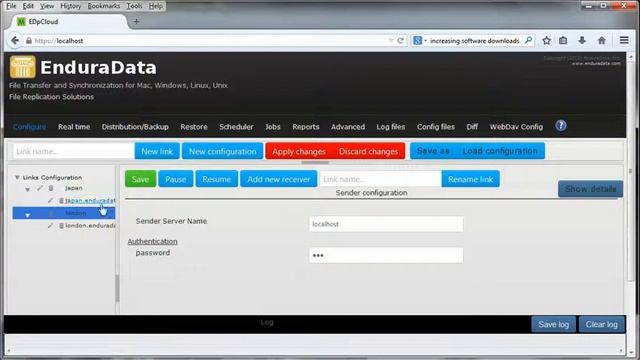
Task: Open the Advanced tab
Action: [348, 127]
